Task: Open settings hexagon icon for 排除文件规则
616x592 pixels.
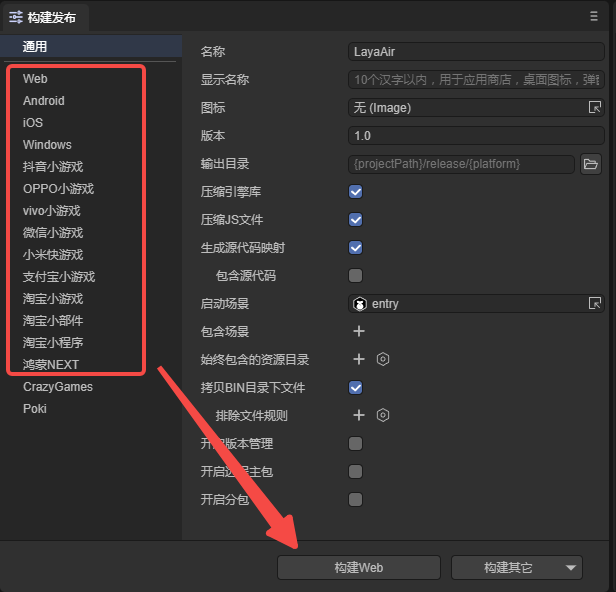Action: click(383, 415)
